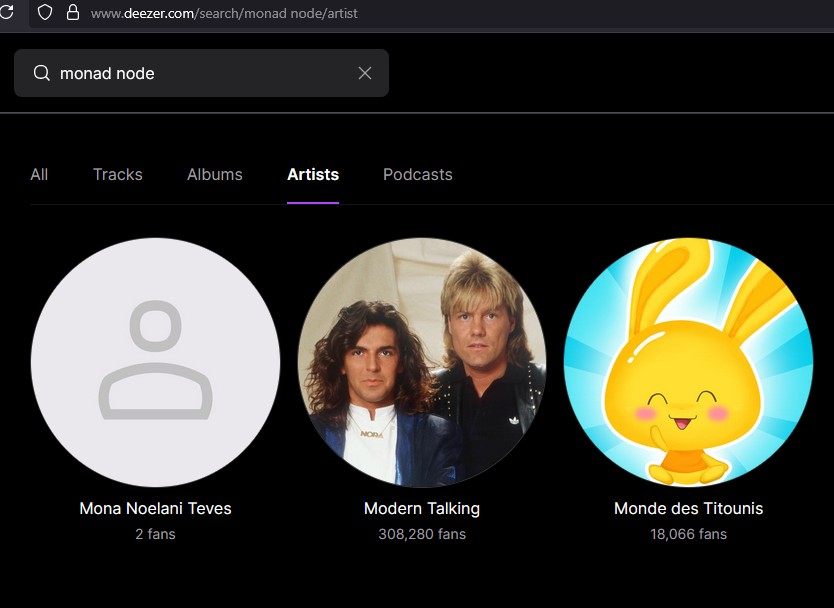Go to the Albums tab
This screenshot has height=608, width=834.
(x=215, y=174)
